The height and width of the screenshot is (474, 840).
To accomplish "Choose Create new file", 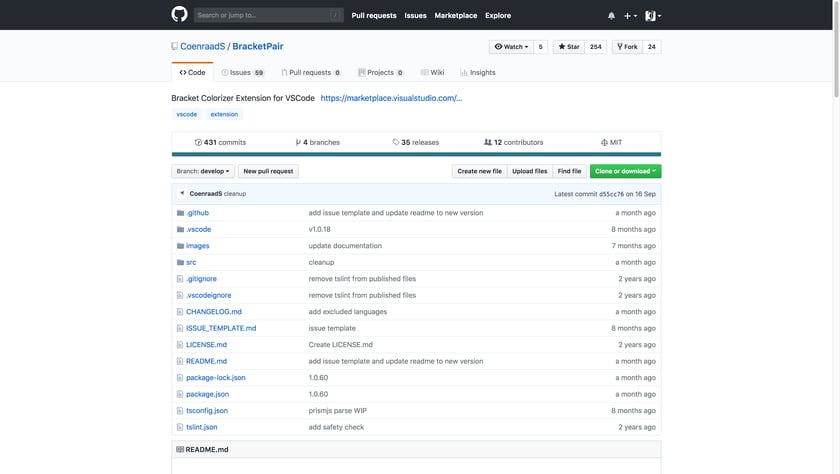I will click(479, 171).
